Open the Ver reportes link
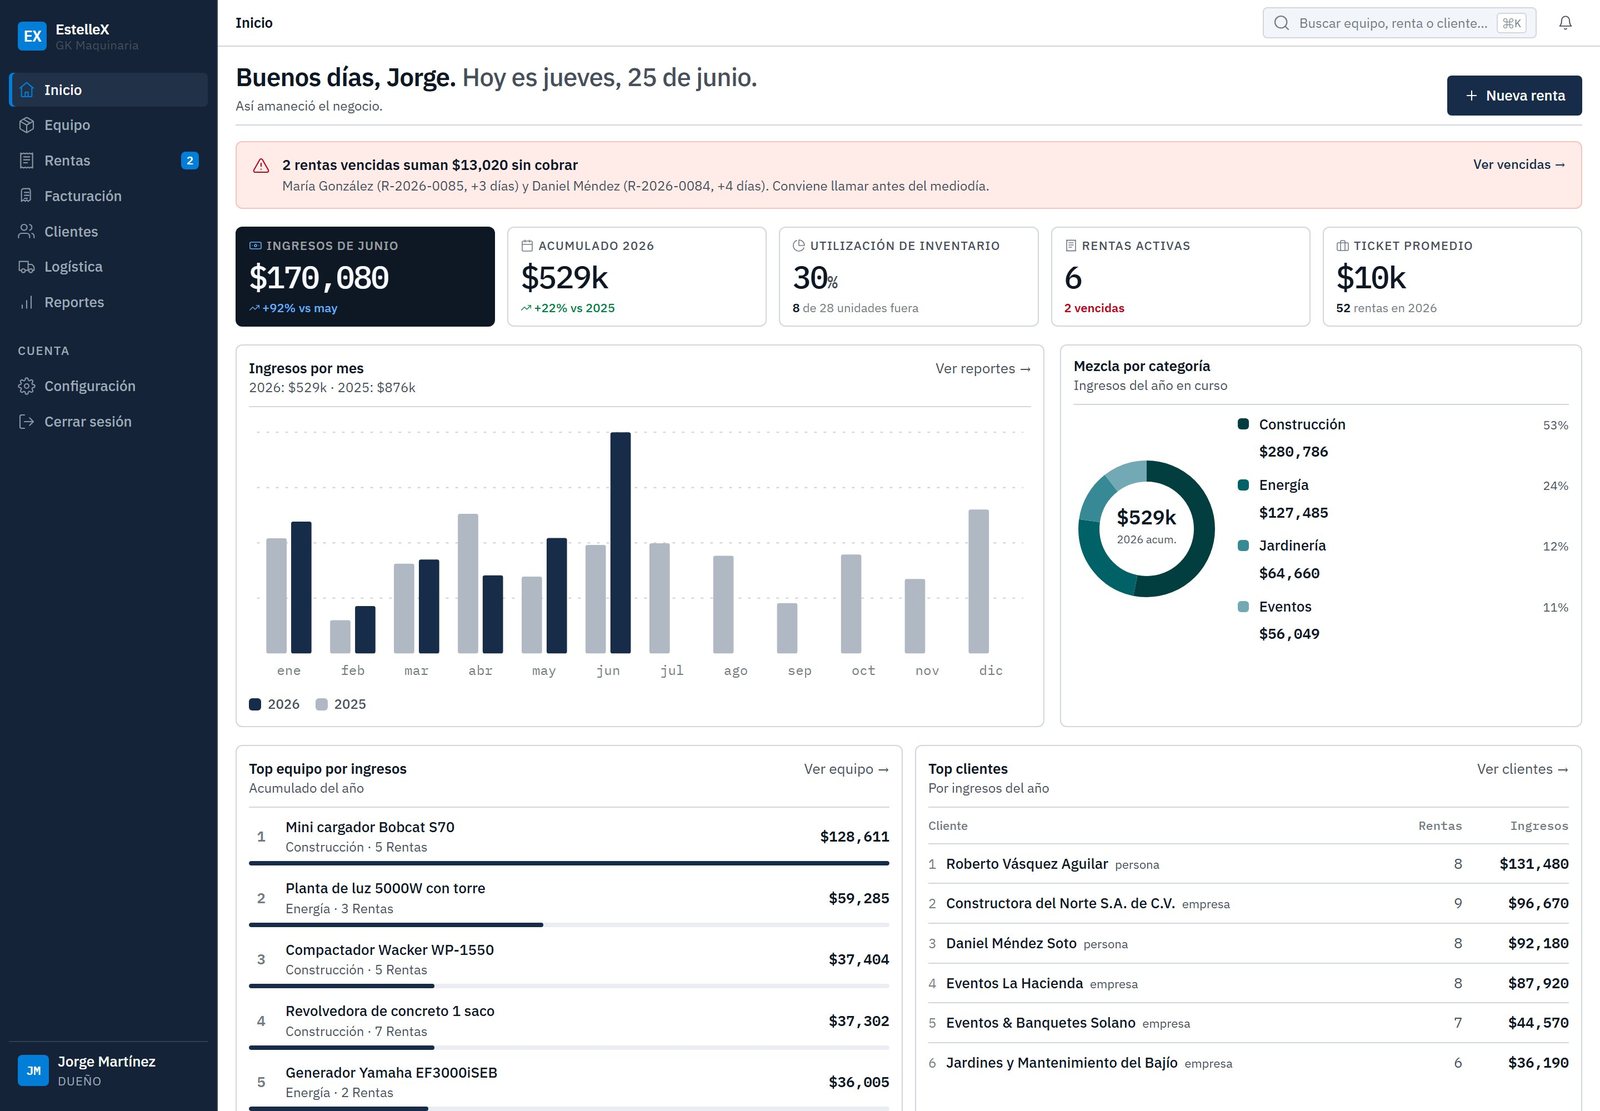Viewport: 1600px width, 1111px height. point(983,369)
